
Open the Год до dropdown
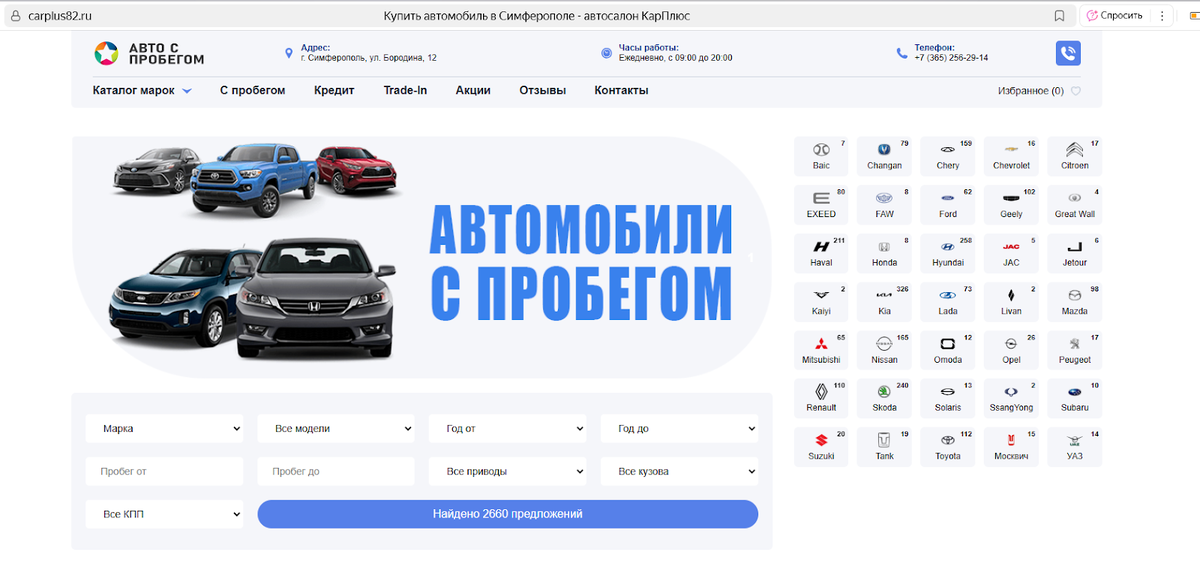point(679,429)
